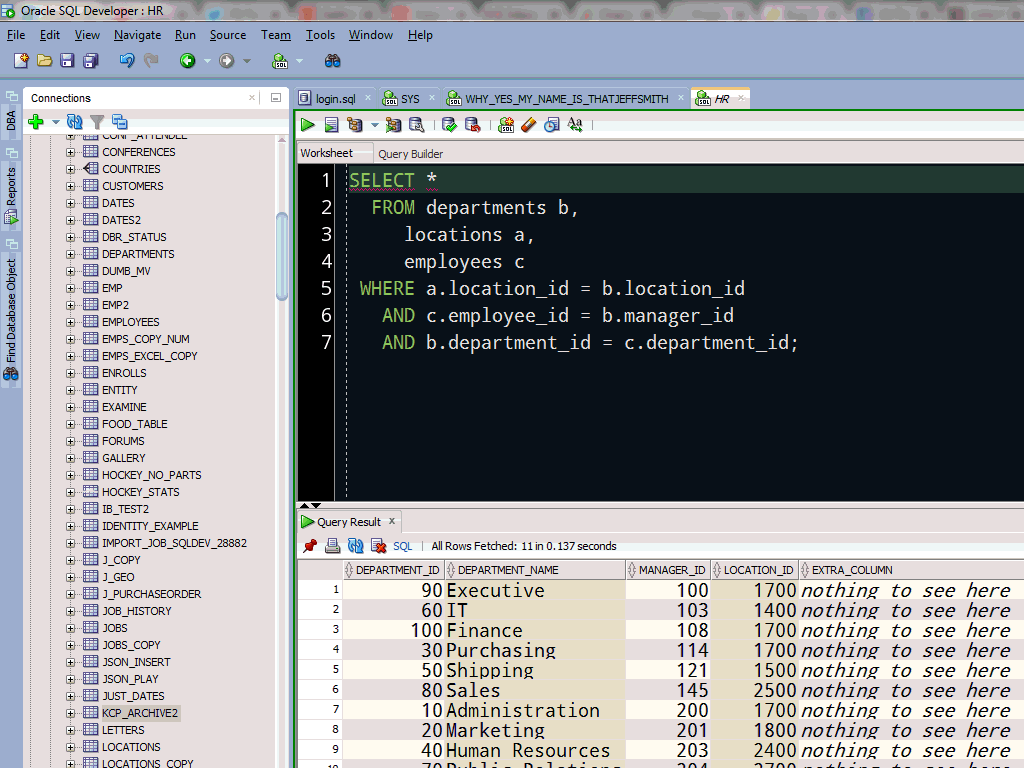Expand the HOCKEY_STATS table node
1024x768 pixels.
[x=71, y=492]
